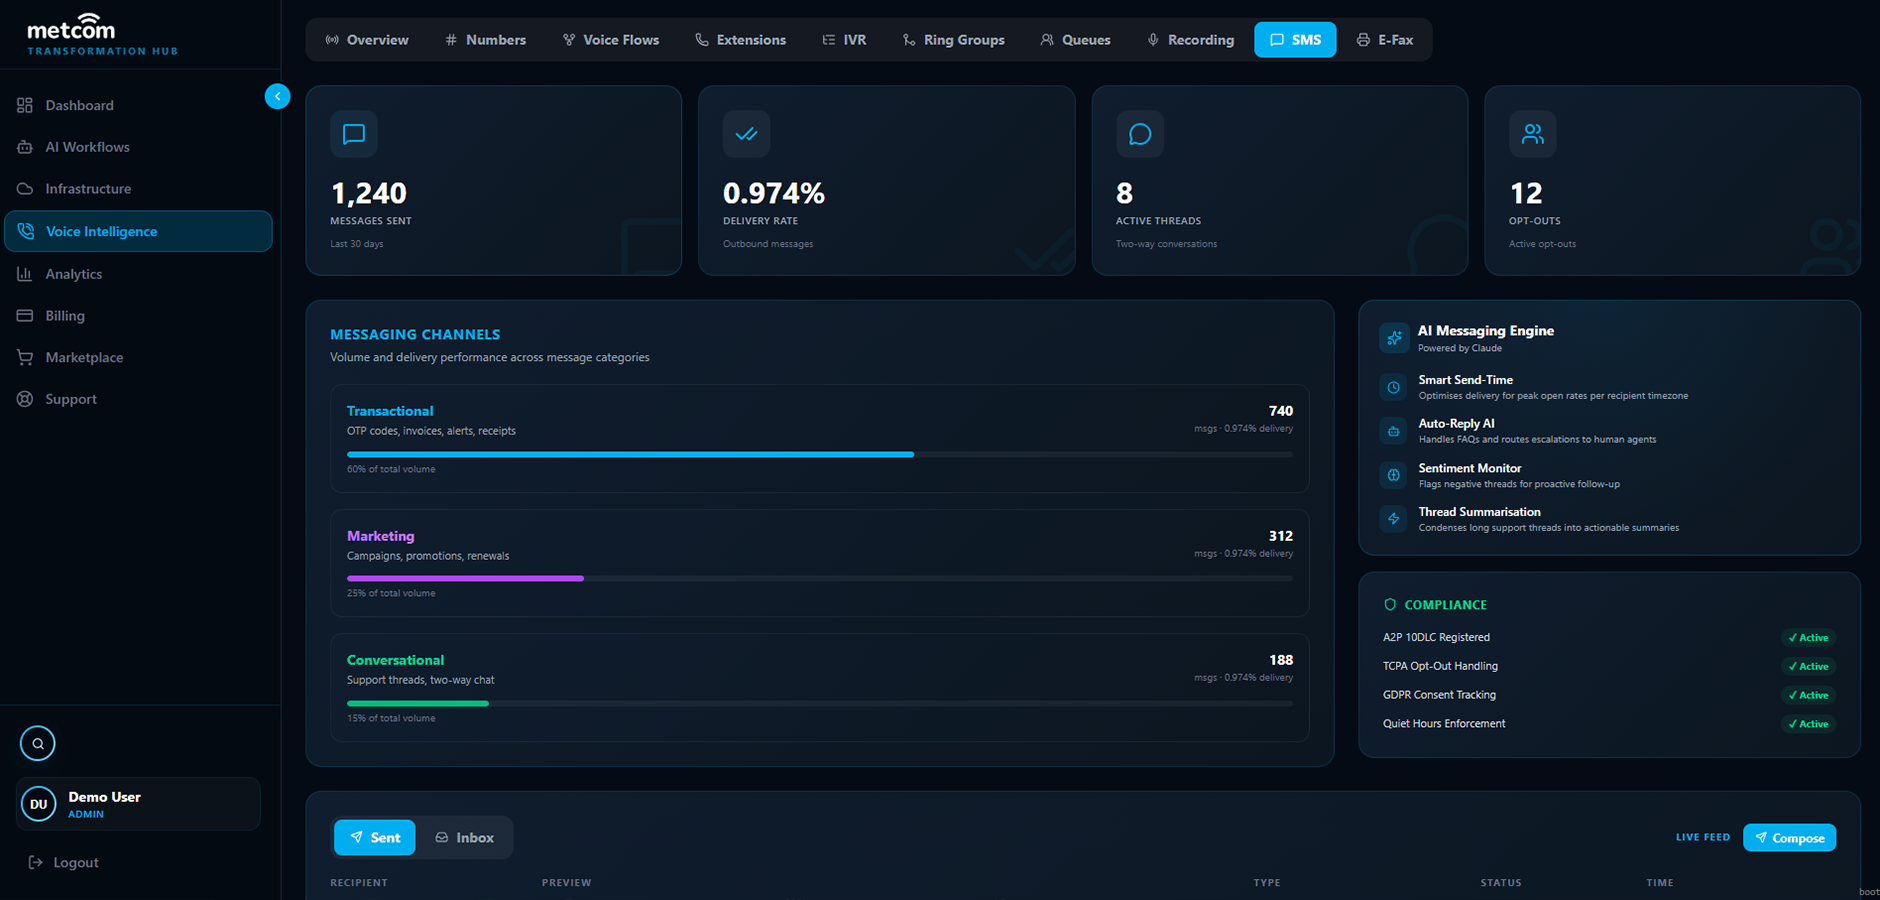Screen dimensions: 1880x900
Task: Open the Demo User profile card
Action: coord(139,804)
